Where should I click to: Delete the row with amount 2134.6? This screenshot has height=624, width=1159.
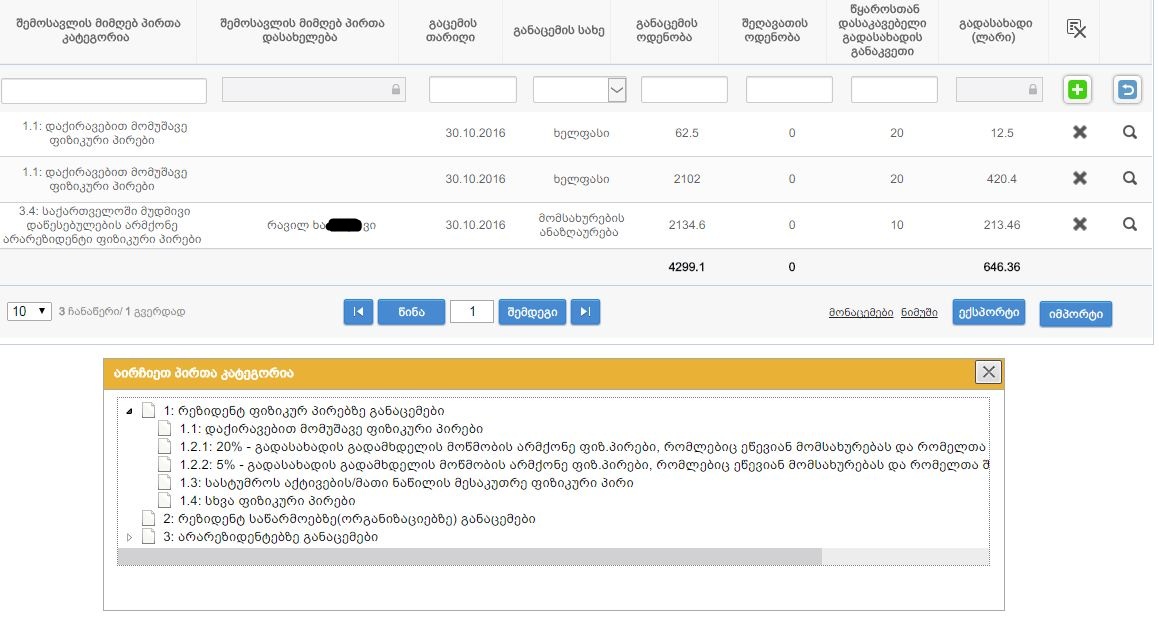click(1080, 224)
